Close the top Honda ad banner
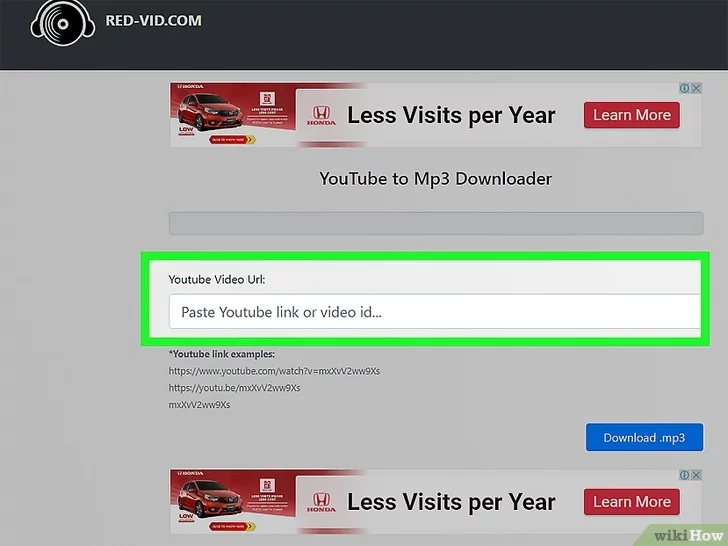This screenshot has height=546, width=728. 696,88
